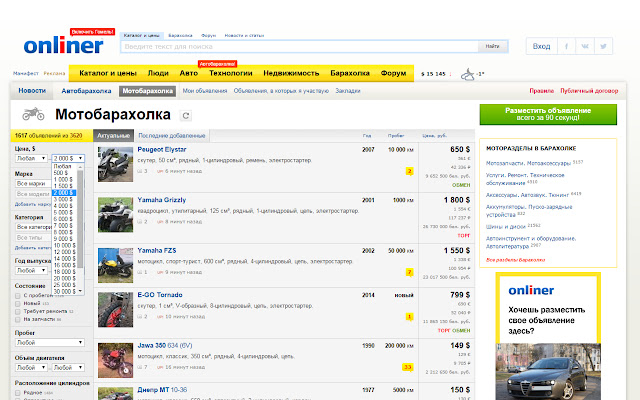Click the 'Найти' search button
This screenshot has height=400, width=640.
[493, 47]
